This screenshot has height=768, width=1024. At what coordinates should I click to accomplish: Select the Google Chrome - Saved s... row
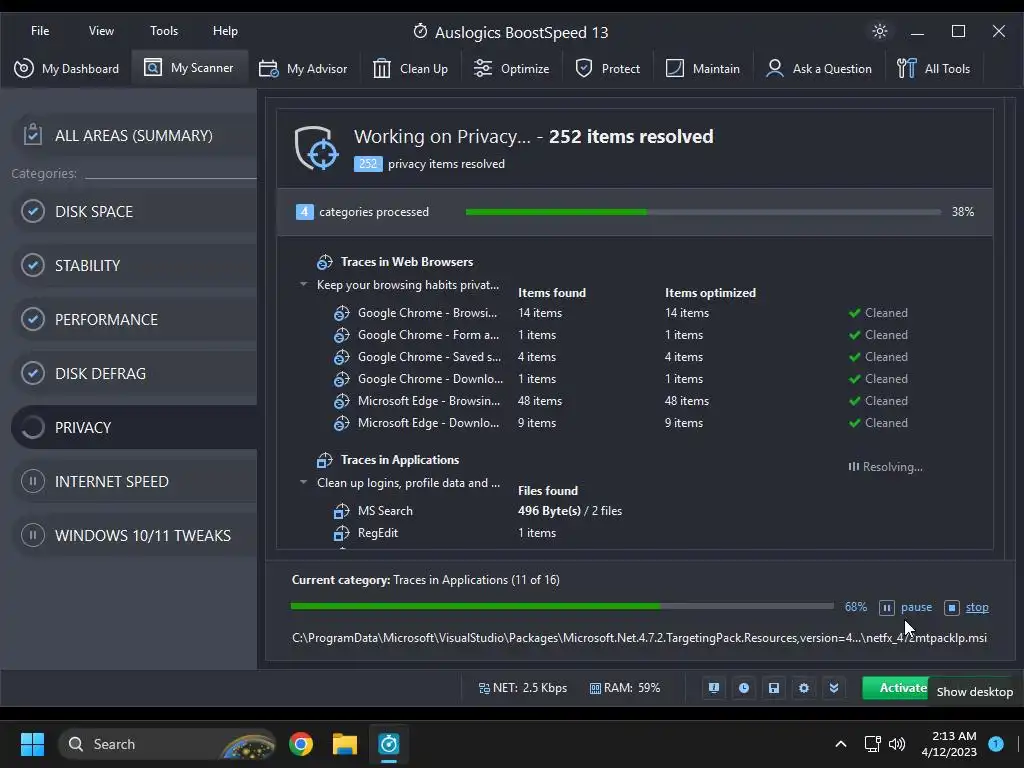click(619, 357)
